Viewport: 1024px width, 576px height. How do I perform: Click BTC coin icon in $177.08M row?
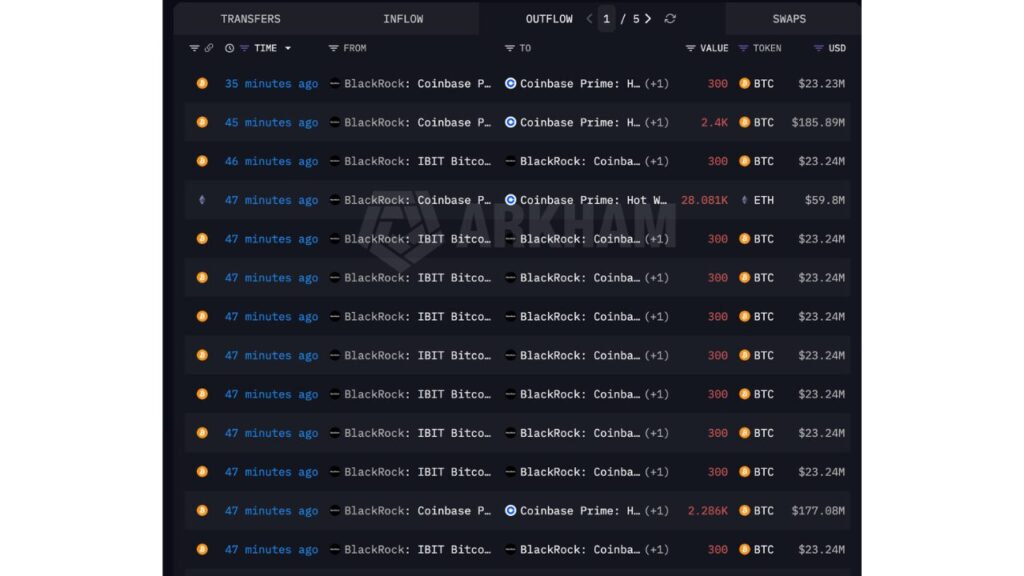click(744, 511)
